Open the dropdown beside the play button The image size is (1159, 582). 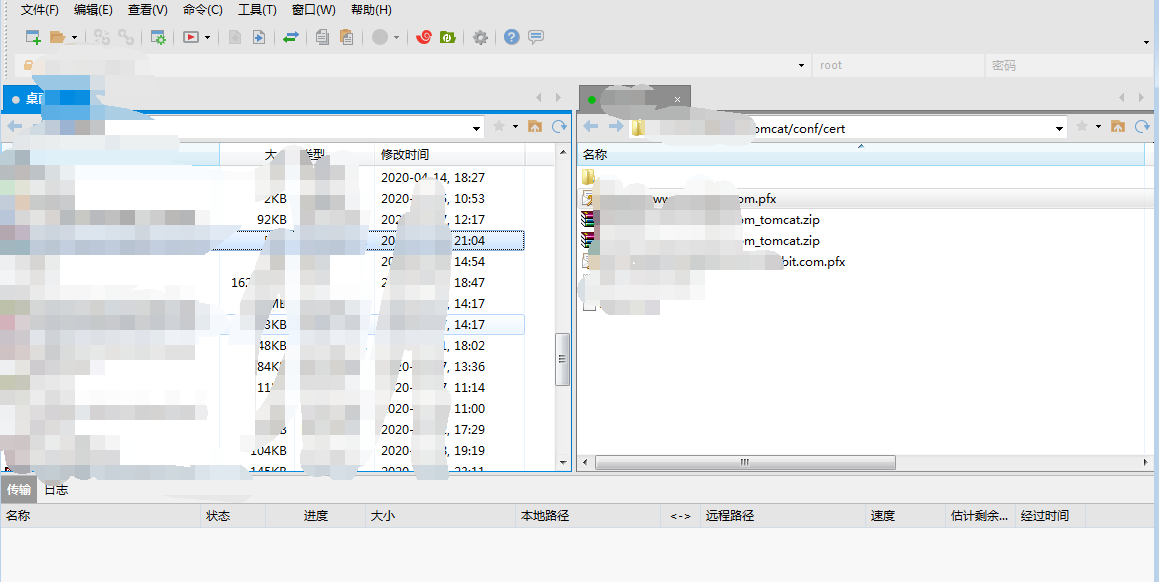(206, 37)
